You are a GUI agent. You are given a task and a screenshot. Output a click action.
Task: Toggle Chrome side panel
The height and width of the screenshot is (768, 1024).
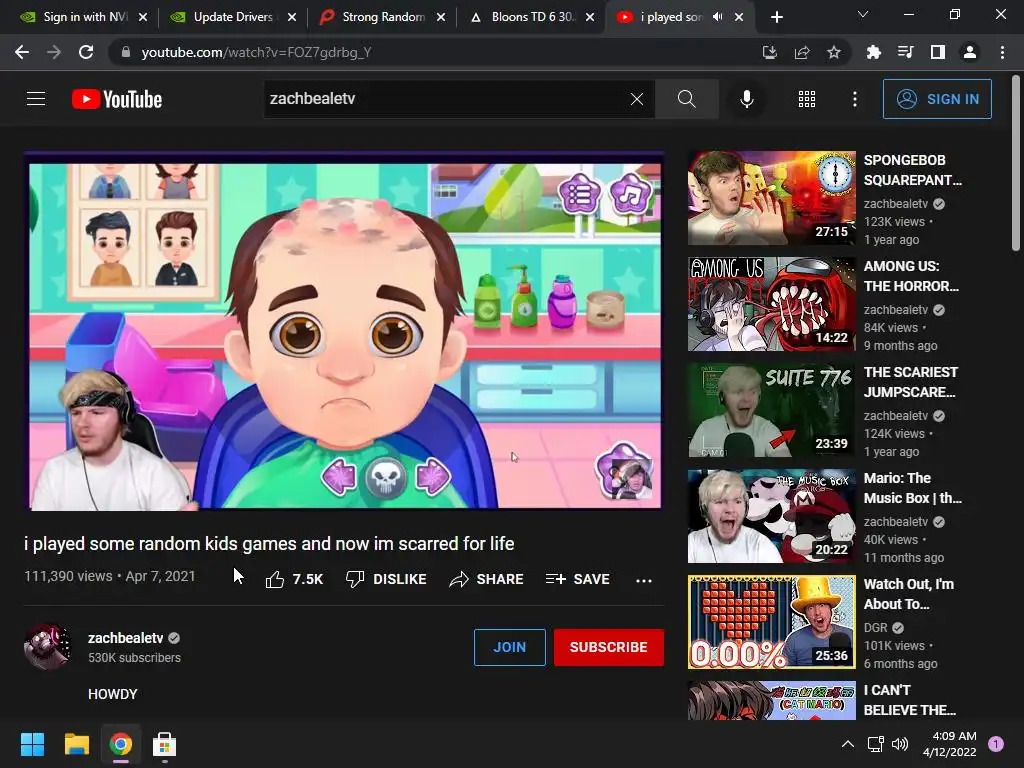[937, 52]
